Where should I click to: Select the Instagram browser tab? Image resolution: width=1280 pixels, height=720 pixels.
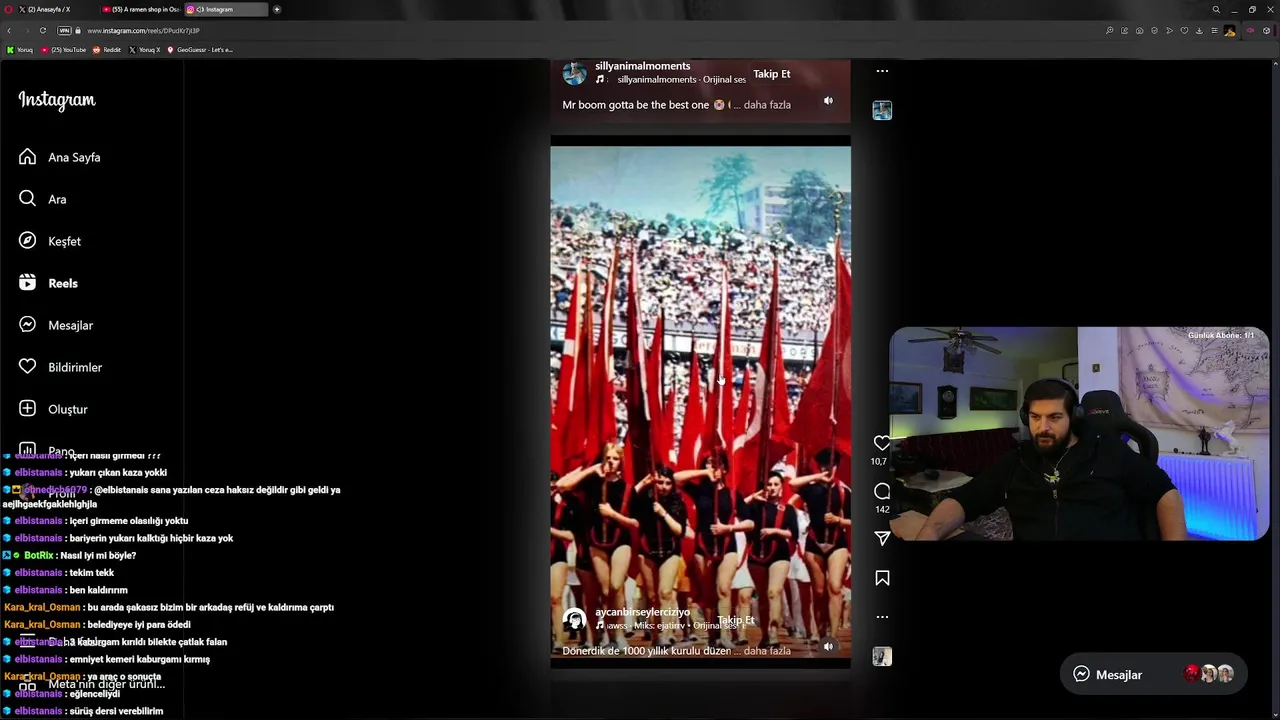coord(226,9)
